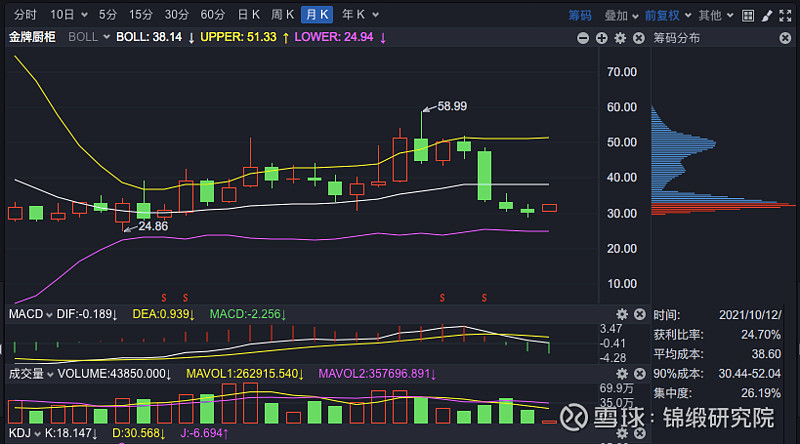Open the 其他 options dropdown
Image resolution: width=800 pixels, height=444 pixels.
[x=714, y=15]
